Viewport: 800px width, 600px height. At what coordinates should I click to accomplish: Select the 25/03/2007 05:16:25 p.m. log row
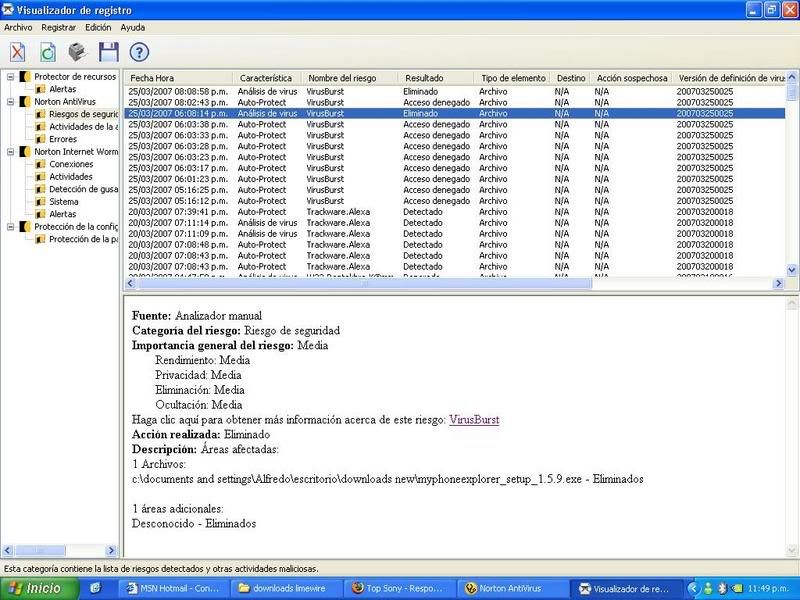tap(455, 190)
